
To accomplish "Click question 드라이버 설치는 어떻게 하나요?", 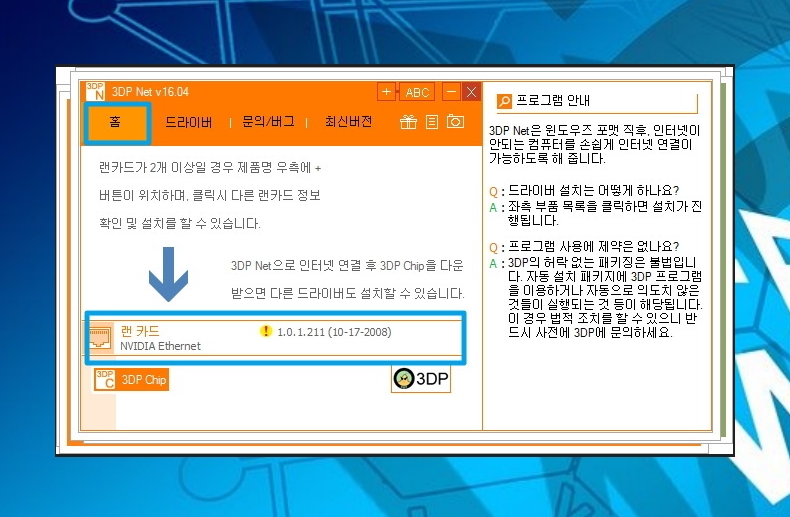I will coord(594,190).
